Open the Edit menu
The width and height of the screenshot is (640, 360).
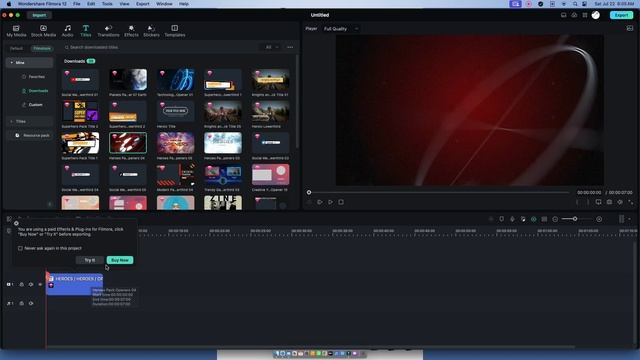pos(91,4)
